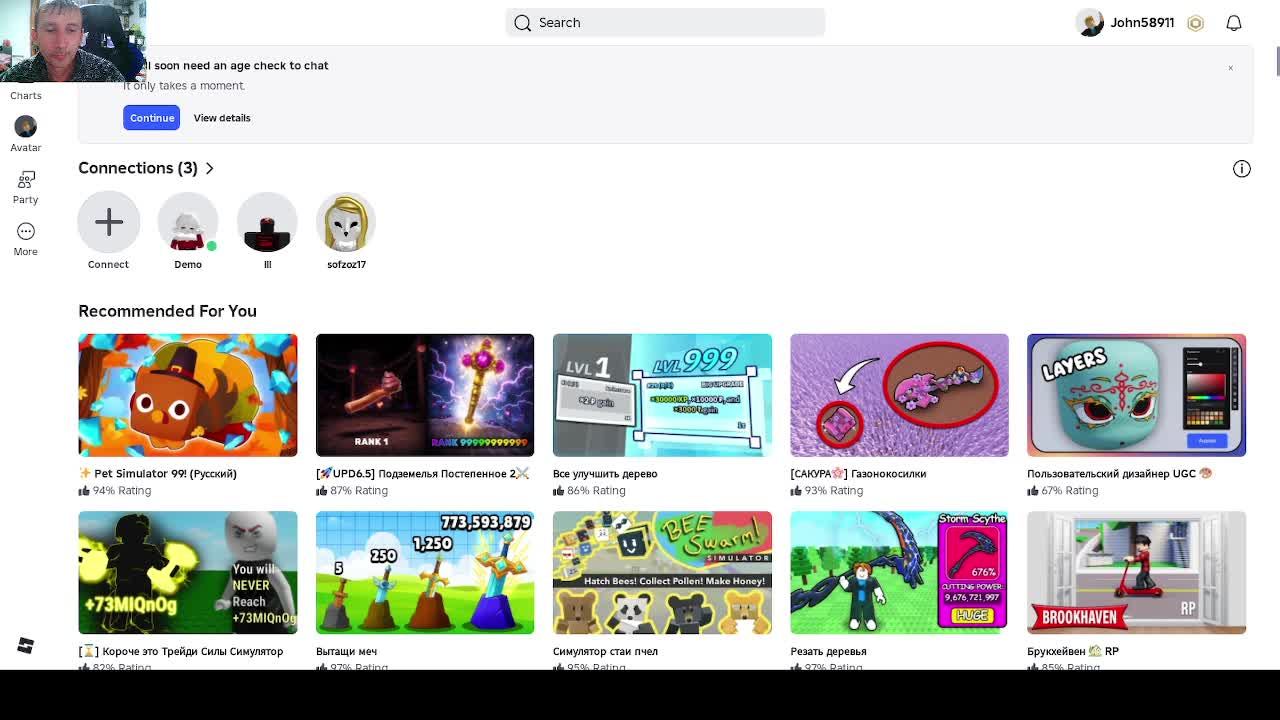The width and height of the screenshot is (1280, 720).
Task: Open the Все улучшить дерево thumbnail
Action: click(x=662, y=395)
